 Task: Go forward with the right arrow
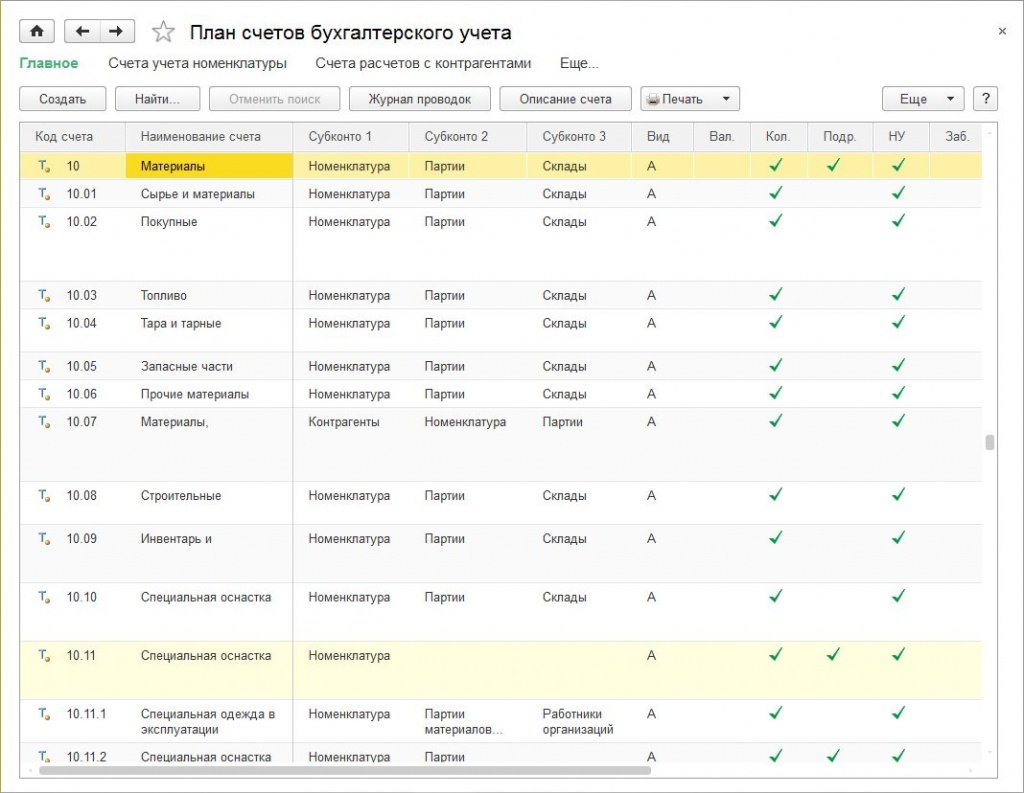click(x=116, y=32)
